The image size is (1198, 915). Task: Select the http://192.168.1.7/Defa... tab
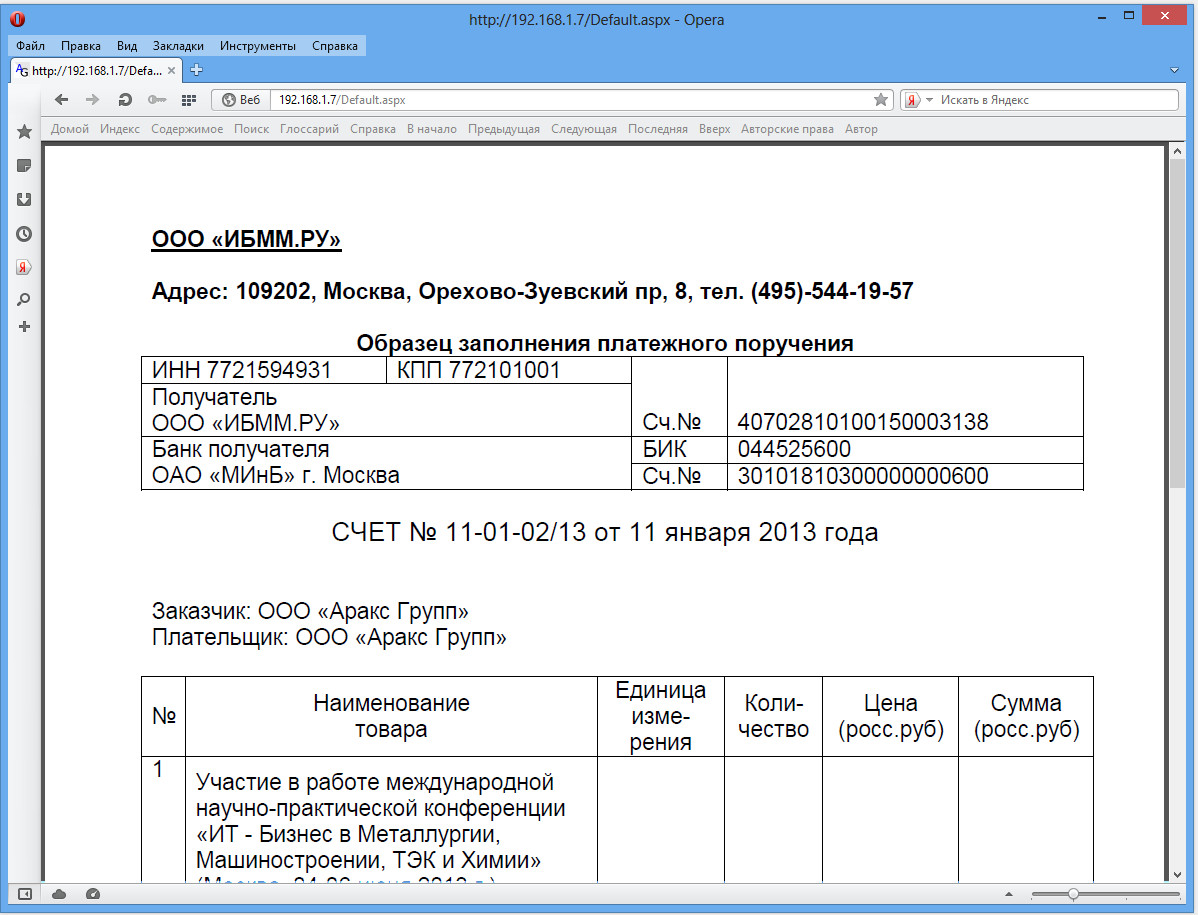click(96, 70)
